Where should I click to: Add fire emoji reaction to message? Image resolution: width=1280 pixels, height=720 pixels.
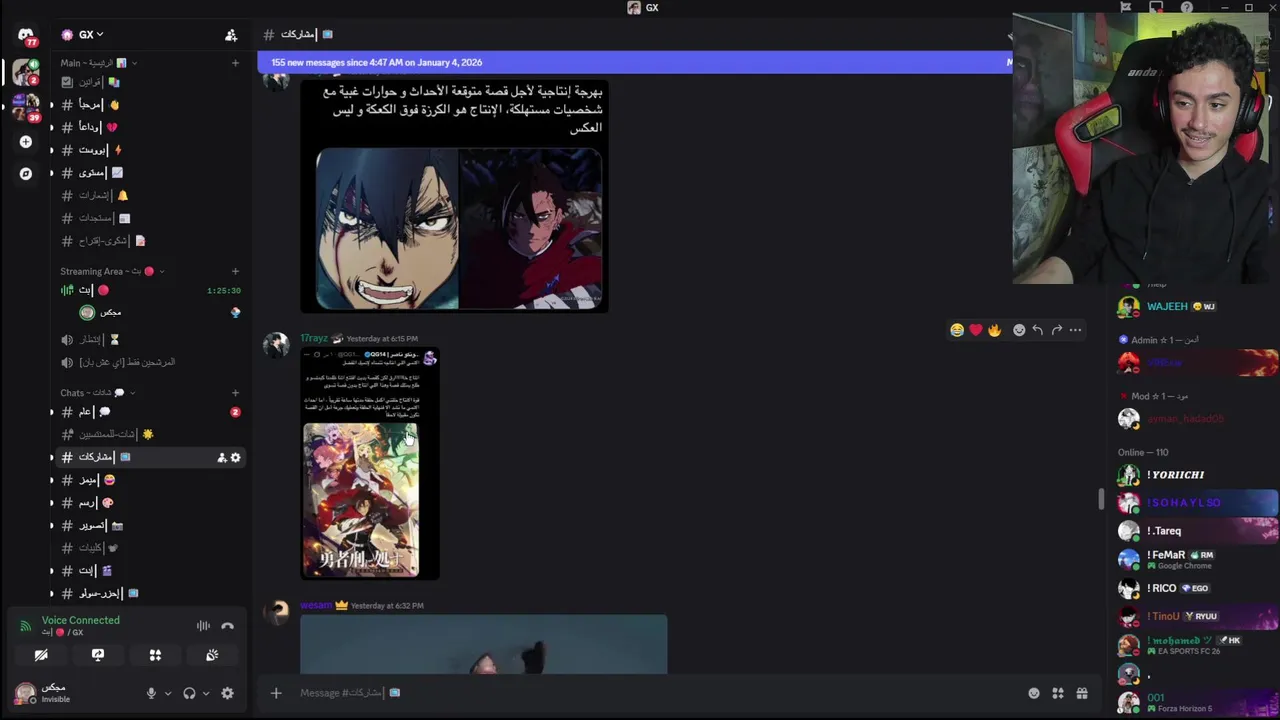994,330
